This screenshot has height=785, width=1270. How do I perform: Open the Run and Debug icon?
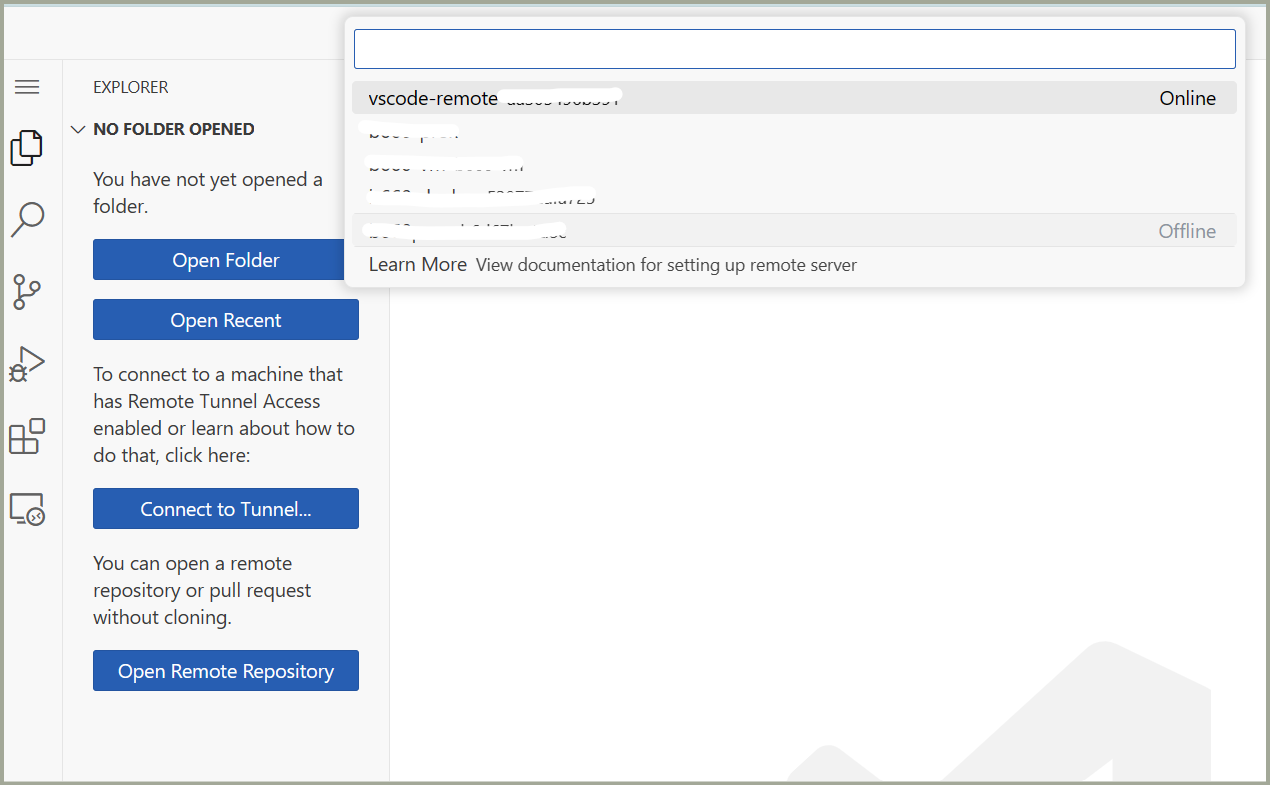click(x=27, y=364)
